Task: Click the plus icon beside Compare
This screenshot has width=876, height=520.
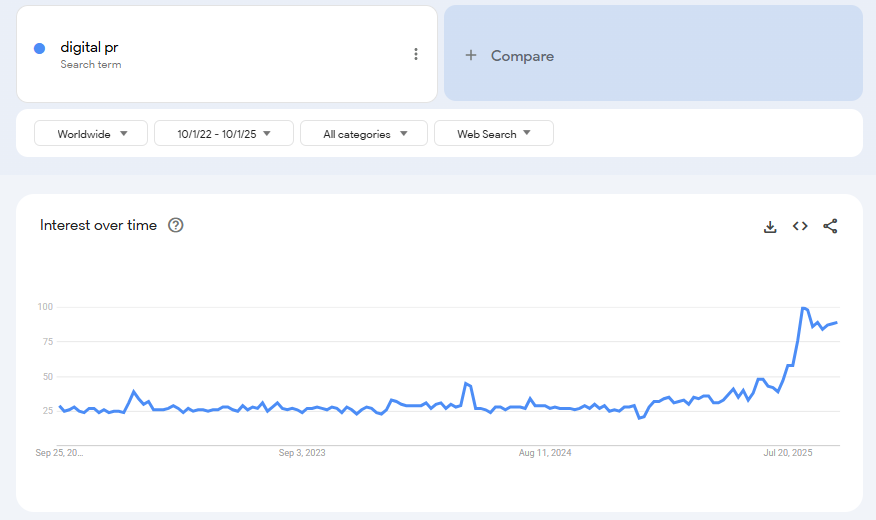Action: pos(471,56)
